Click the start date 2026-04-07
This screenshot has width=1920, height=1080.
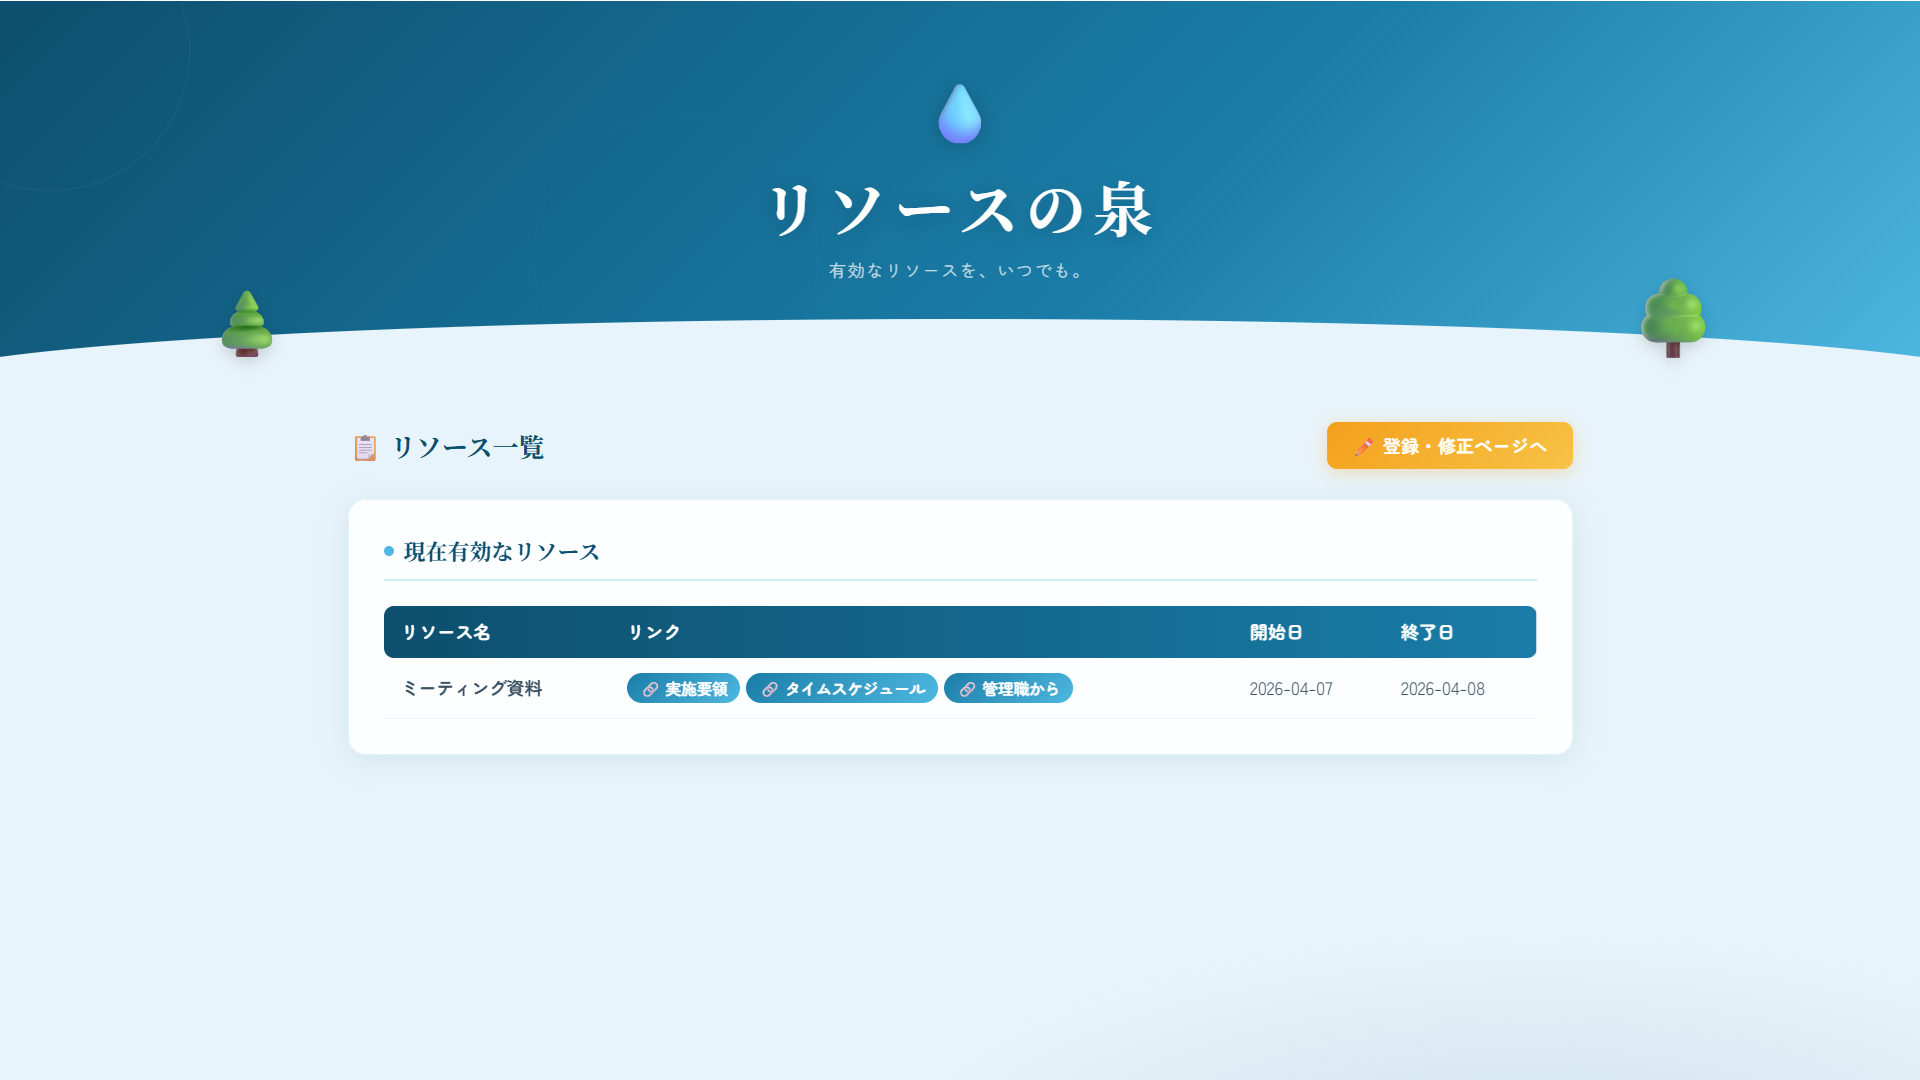tap(1291, 689)
